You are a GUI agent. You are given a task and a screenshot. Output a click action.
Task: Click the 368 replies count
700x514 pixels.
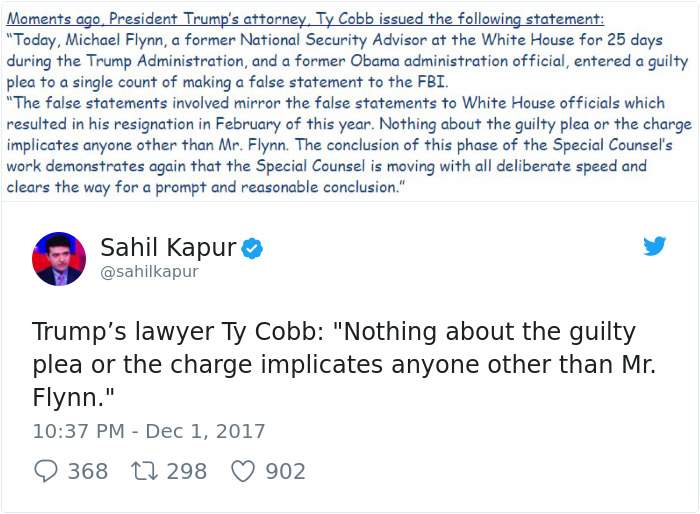click(88, 472)
